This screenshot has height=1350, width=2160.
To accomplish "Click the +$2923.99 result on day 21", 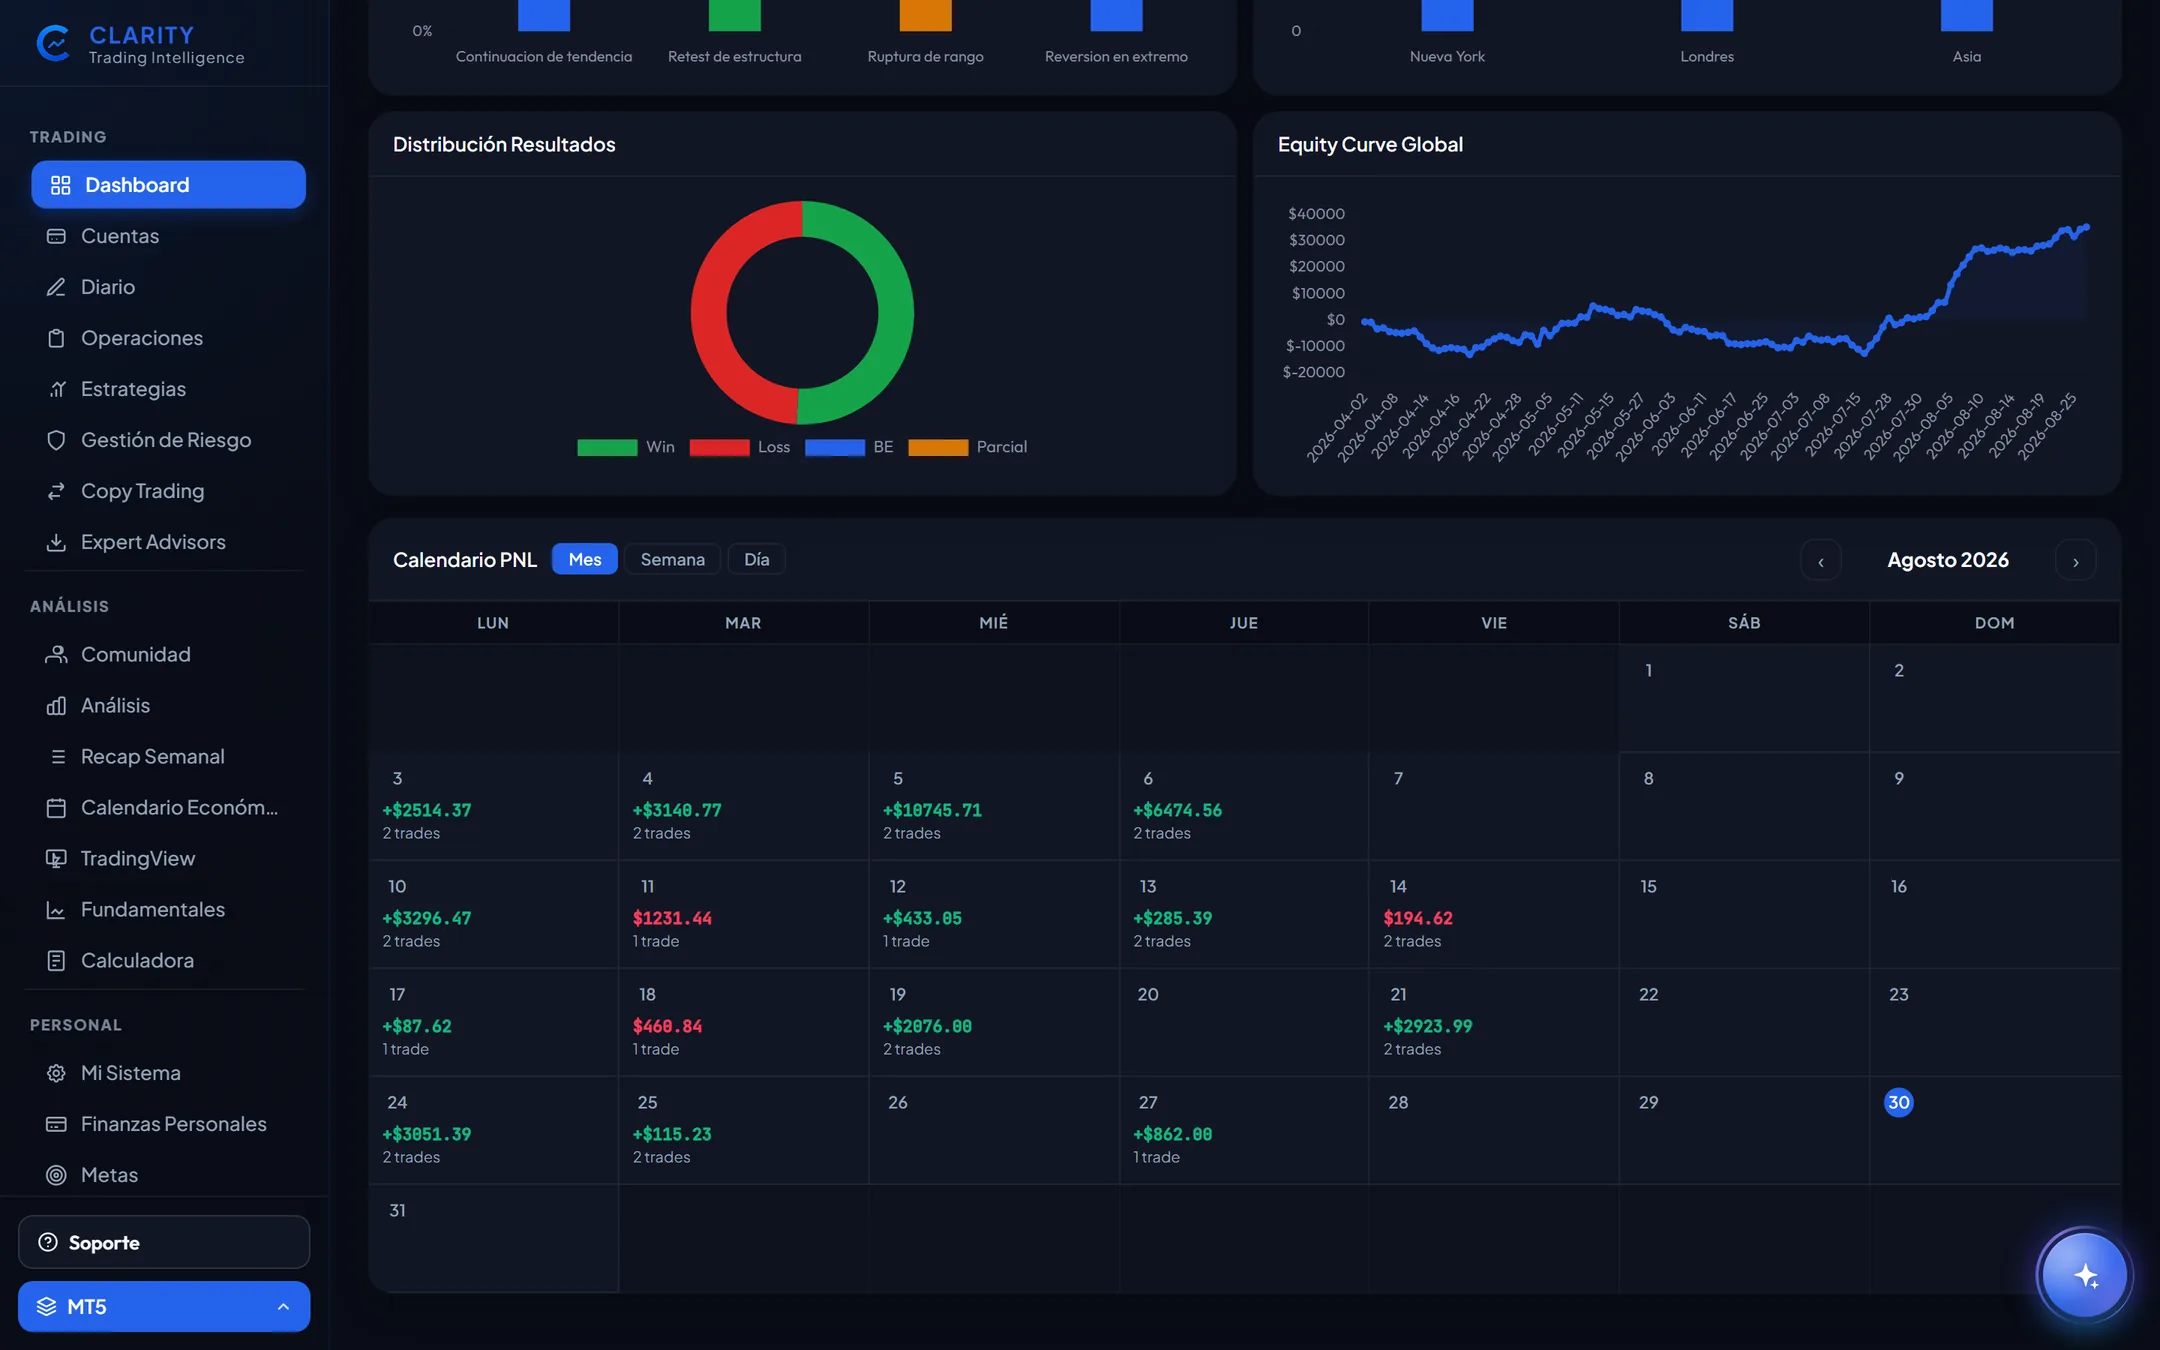I will (1428, 1026).
